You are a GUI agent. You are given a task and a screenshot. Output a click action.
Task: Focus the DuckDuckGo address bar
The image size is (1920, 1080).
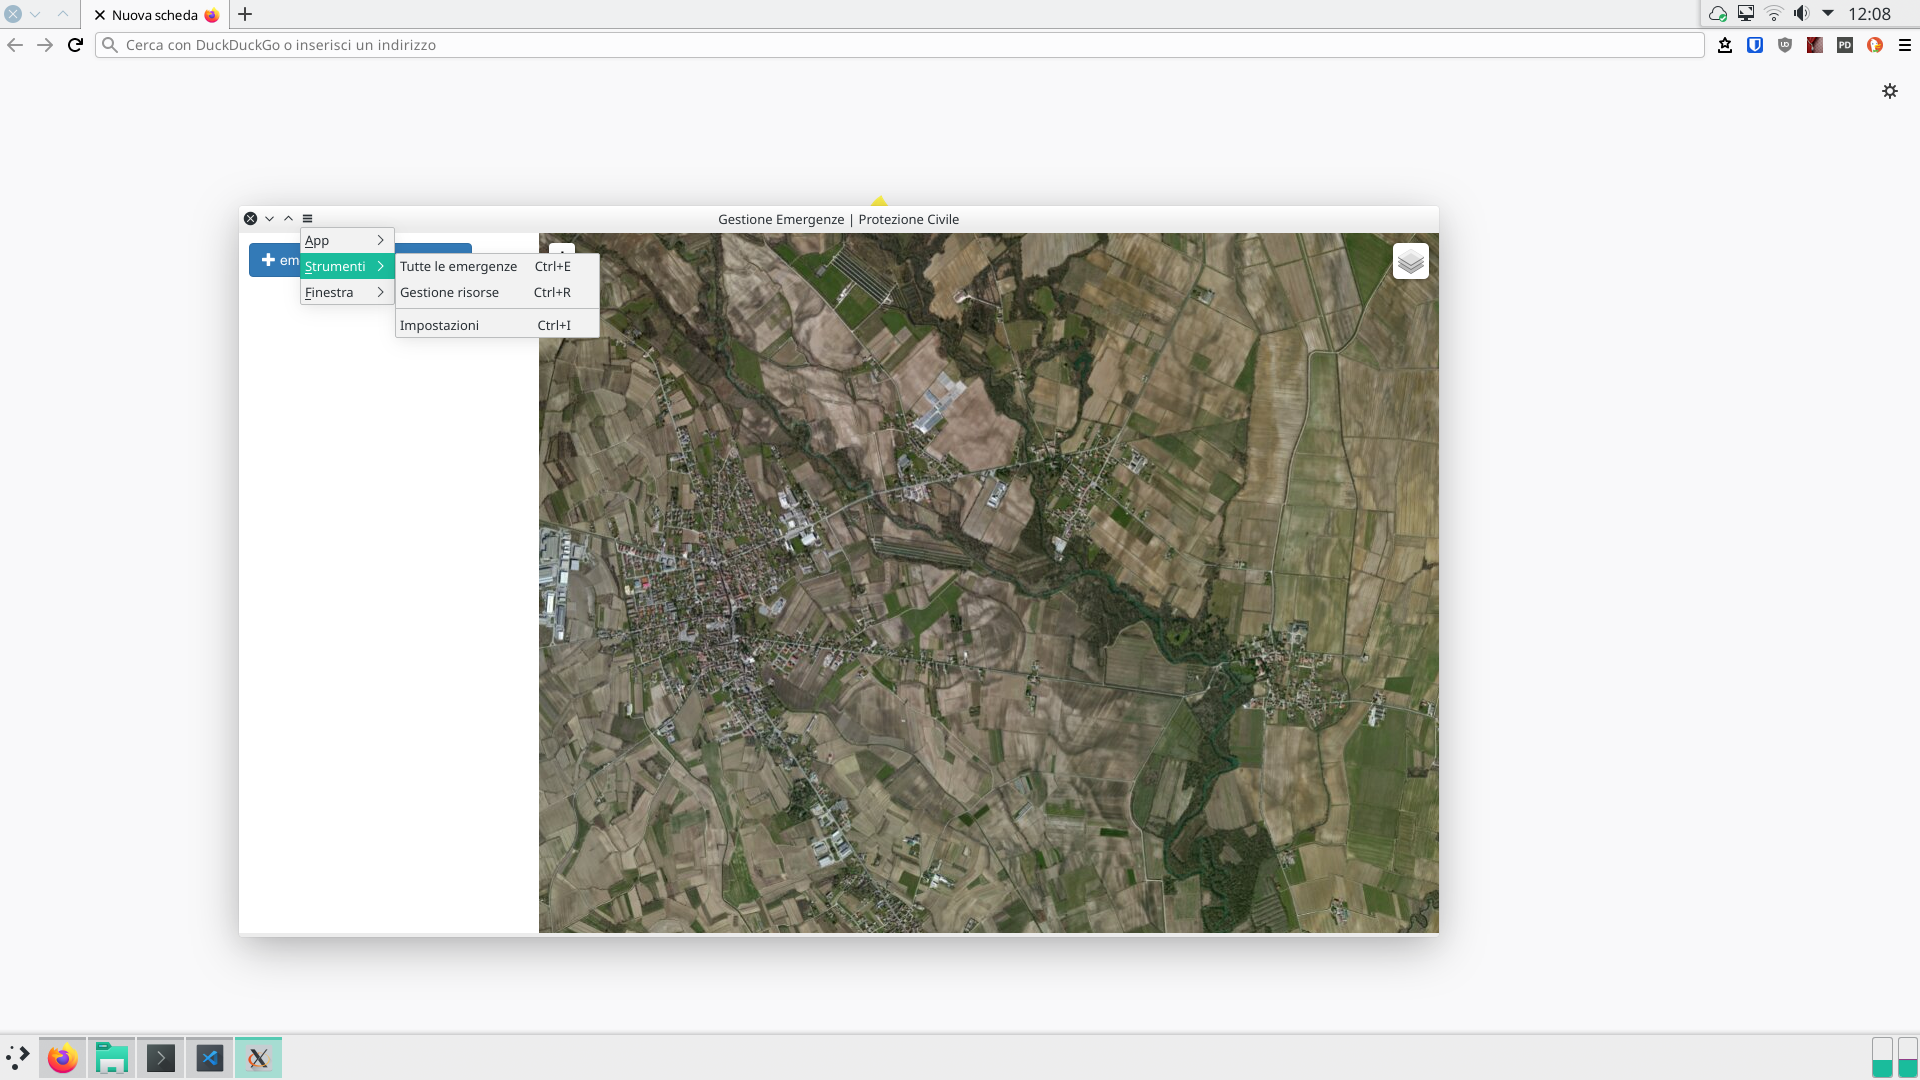coord(899,45)
